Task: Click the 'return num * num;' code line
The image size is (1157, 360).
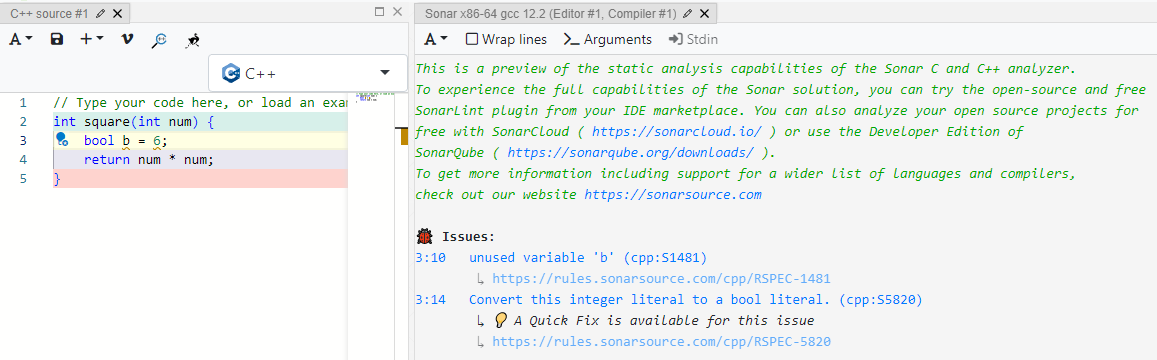Action: (148, 159)
